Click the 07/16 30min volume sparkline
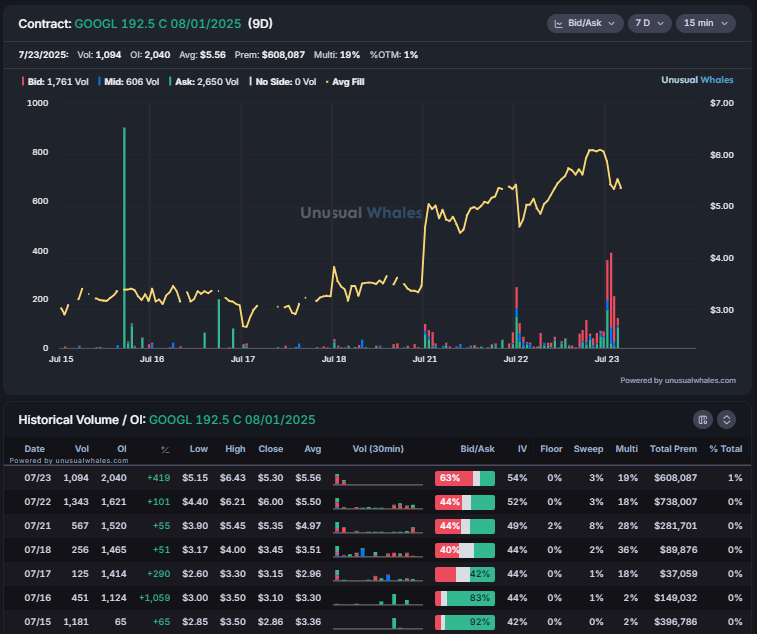Viewport: 757px width, 634px height. pos(378,598)
